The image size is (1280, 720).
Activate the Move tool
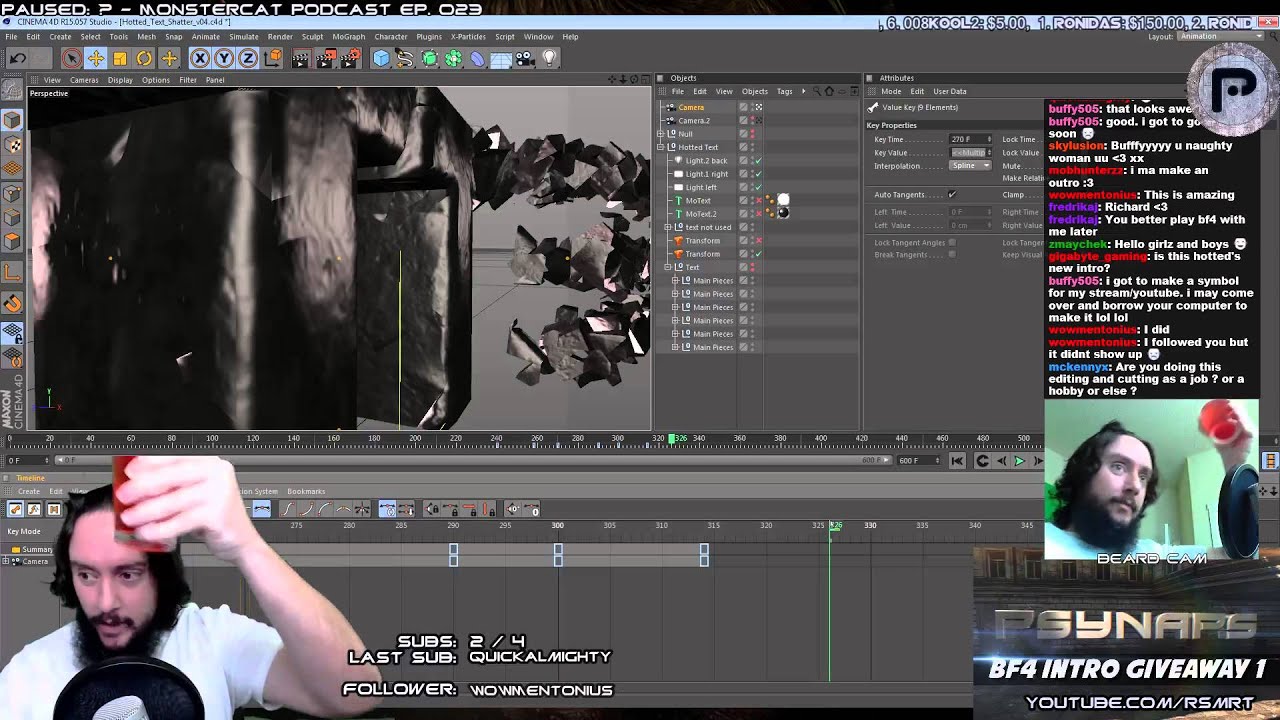click(x=96, y=59)
